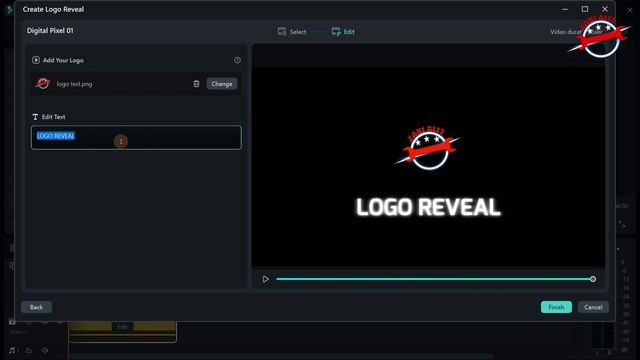Click the audio track folder icon

[x=29, y=350]
